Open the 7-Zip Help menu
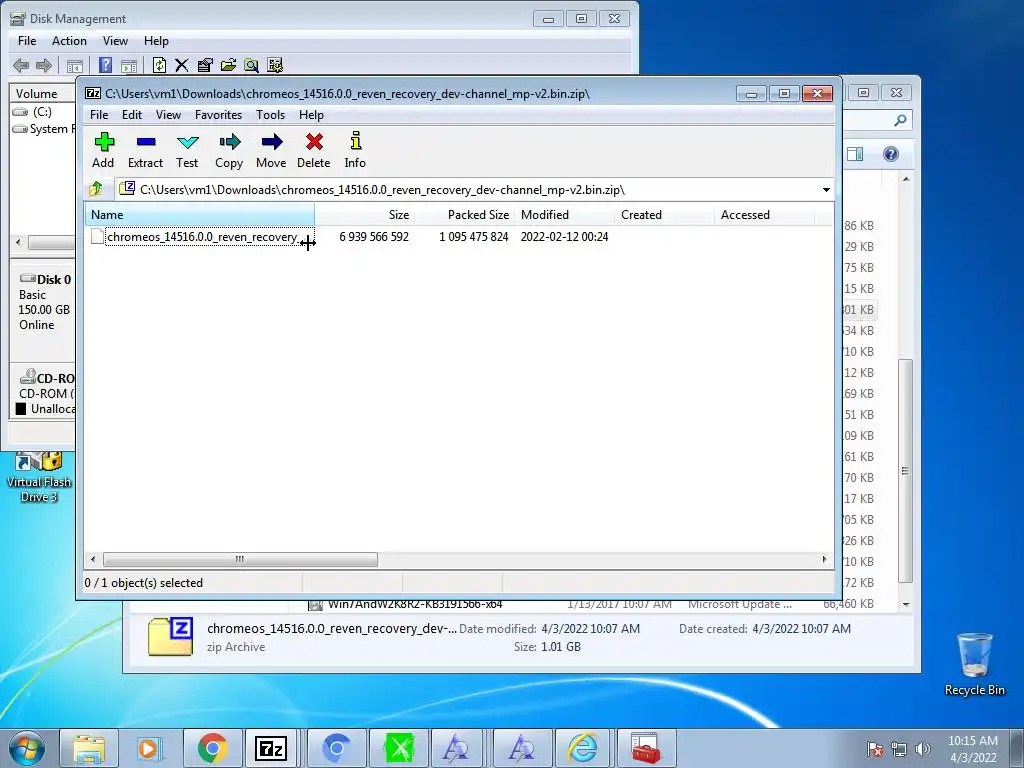This screenshot has width=1024, height=768. 312,115
